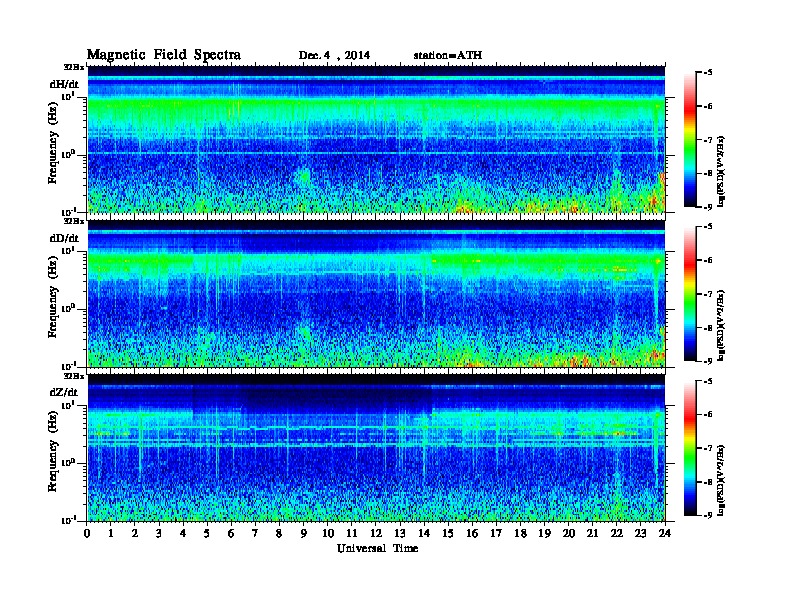Click hour 3 on the Universal Time axis

tap(159, 533)
